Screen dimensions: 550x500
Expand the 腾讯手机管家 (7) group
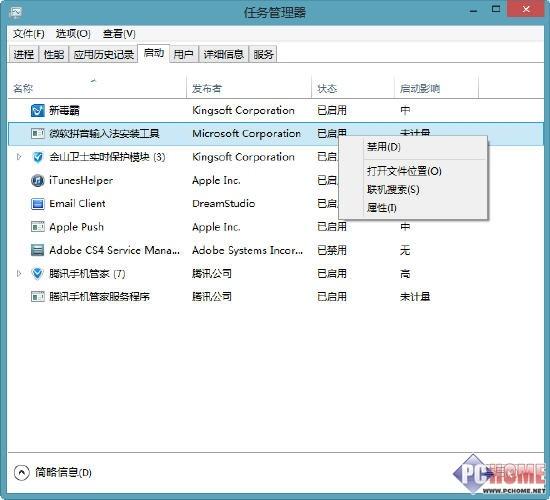(x=19, y=273)
